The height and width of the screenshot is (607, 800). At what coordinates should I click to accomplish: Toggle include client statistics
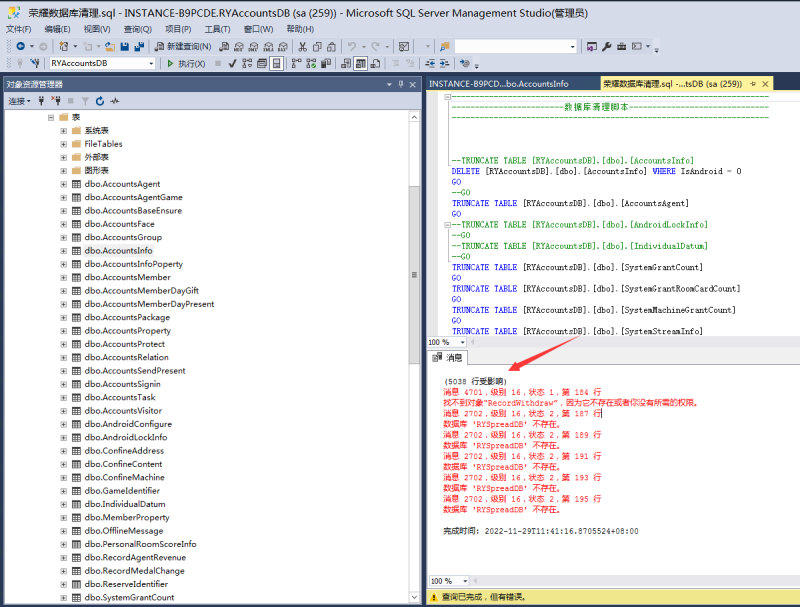(326, 63)
